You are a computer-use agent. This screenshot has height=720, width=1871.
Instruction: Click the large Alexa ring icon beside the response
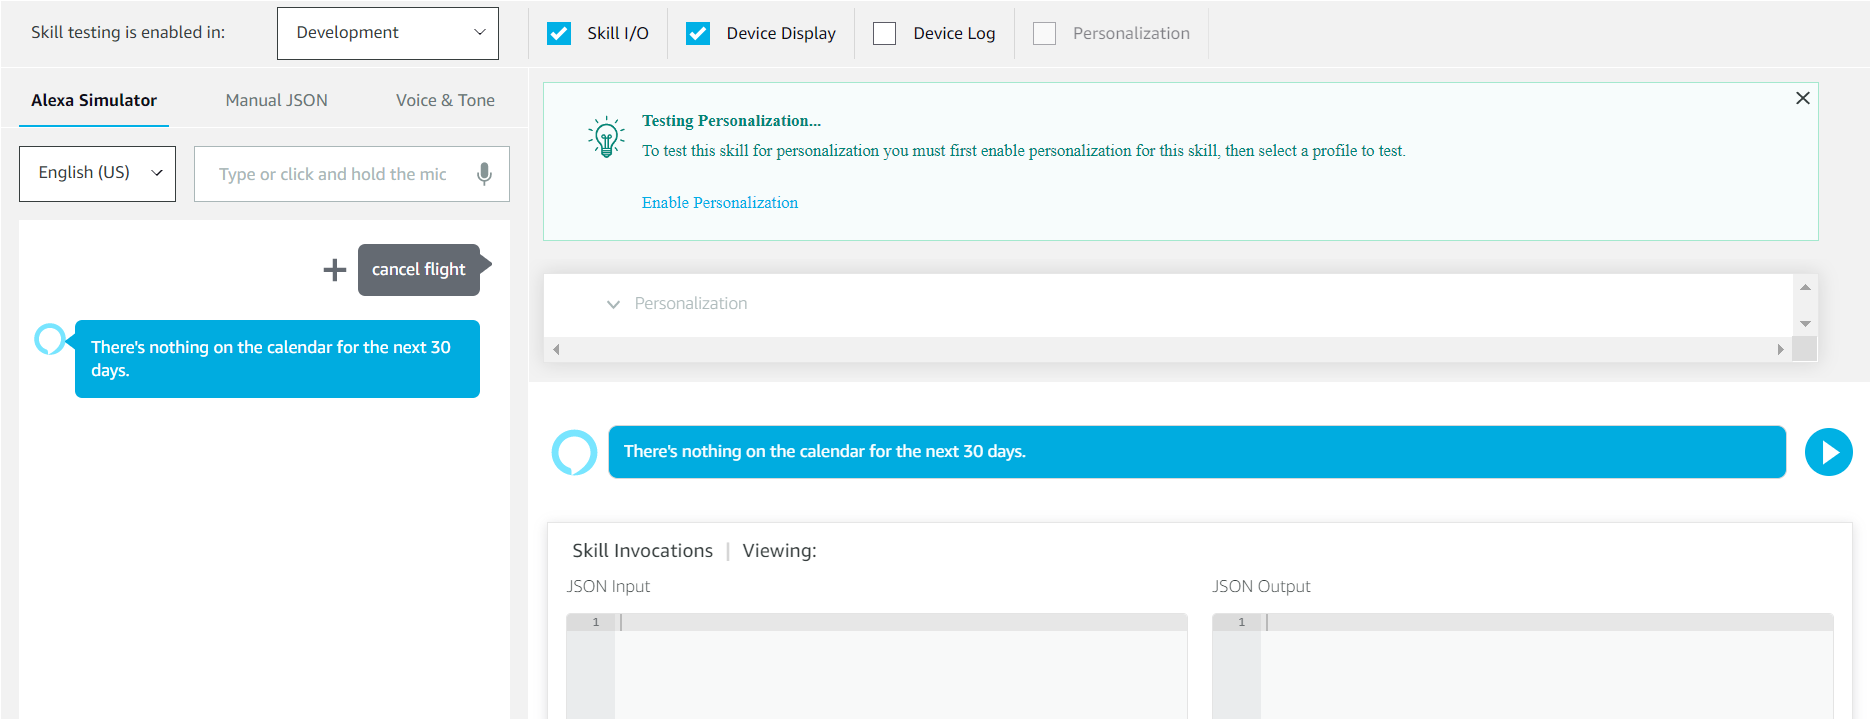tap(575, 452)
